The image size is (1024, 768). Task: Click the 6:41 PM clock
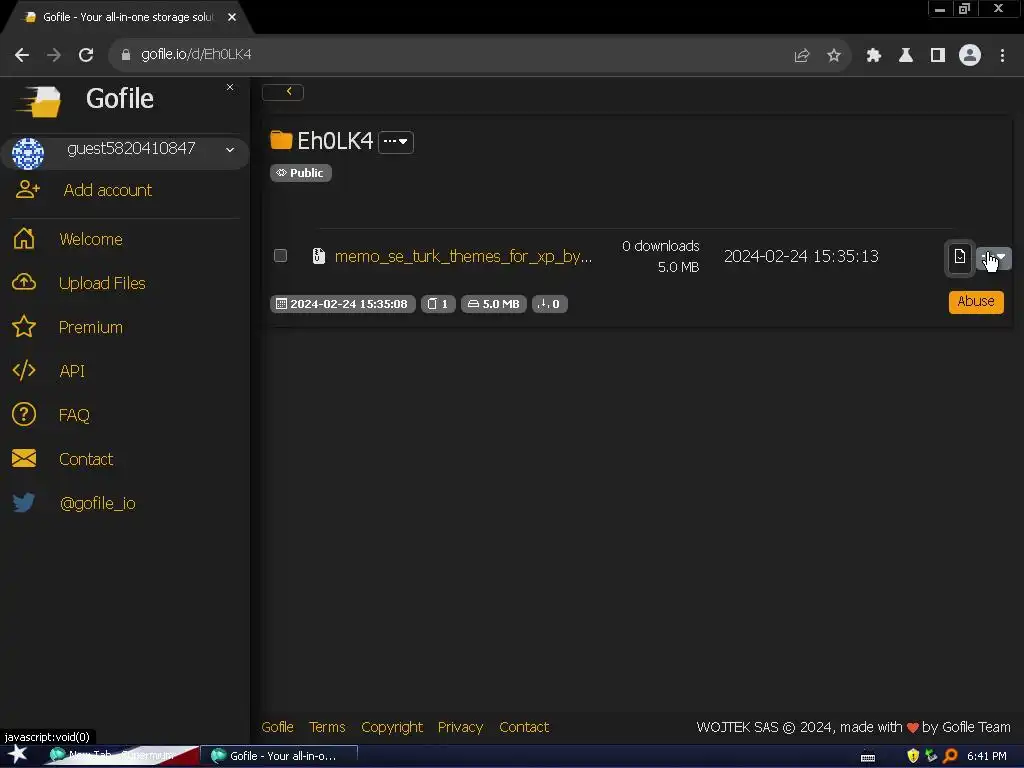(987, 756)
